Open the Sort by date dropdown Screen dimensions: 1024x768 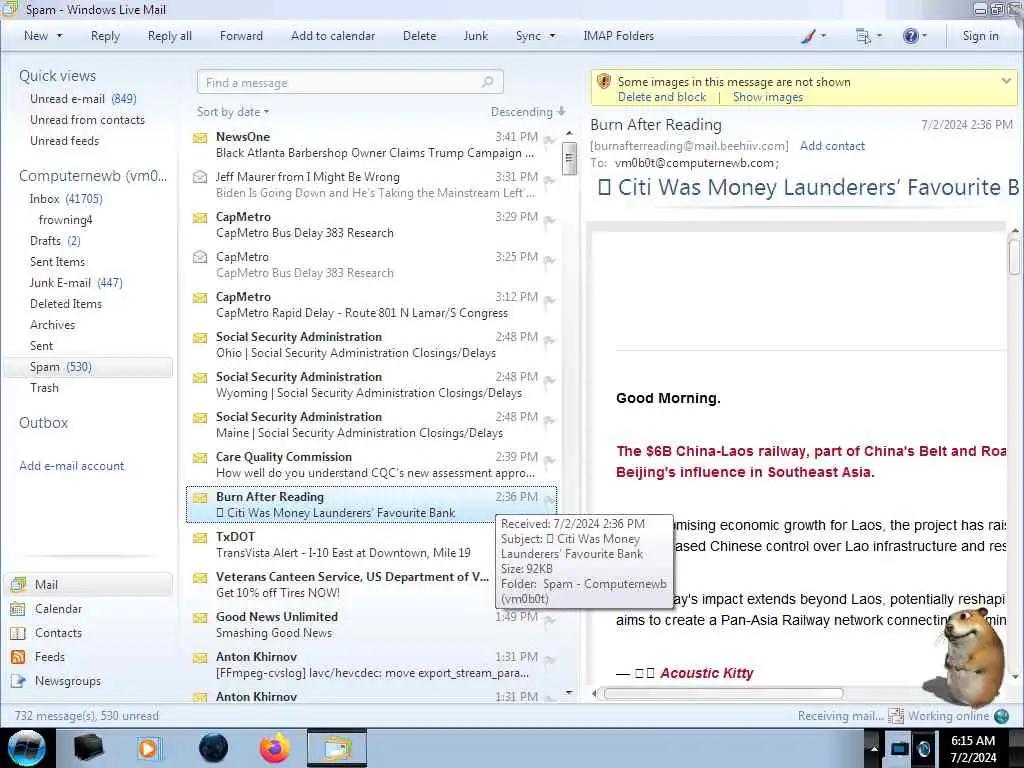click(233, 112)
